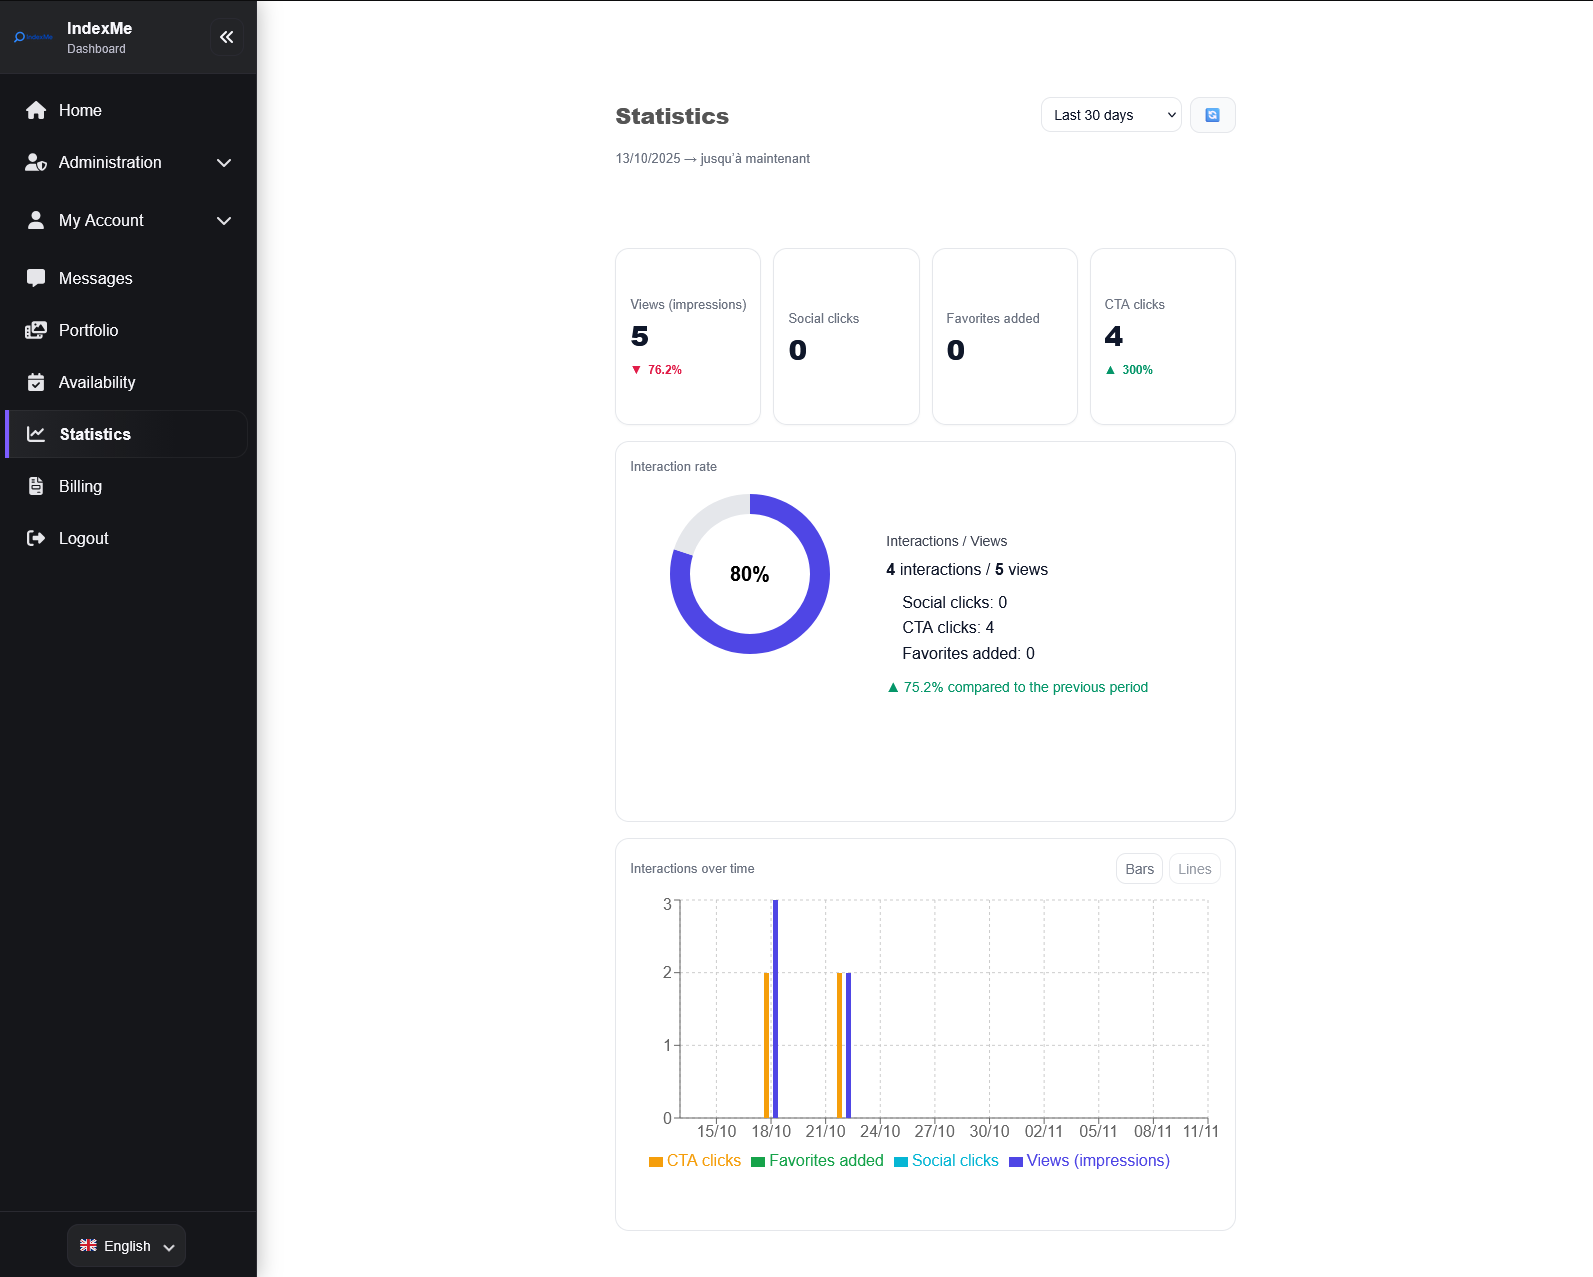Click the green up-triangle on CTA clicks card
1593x1277 pixels.
point(1110,370)
